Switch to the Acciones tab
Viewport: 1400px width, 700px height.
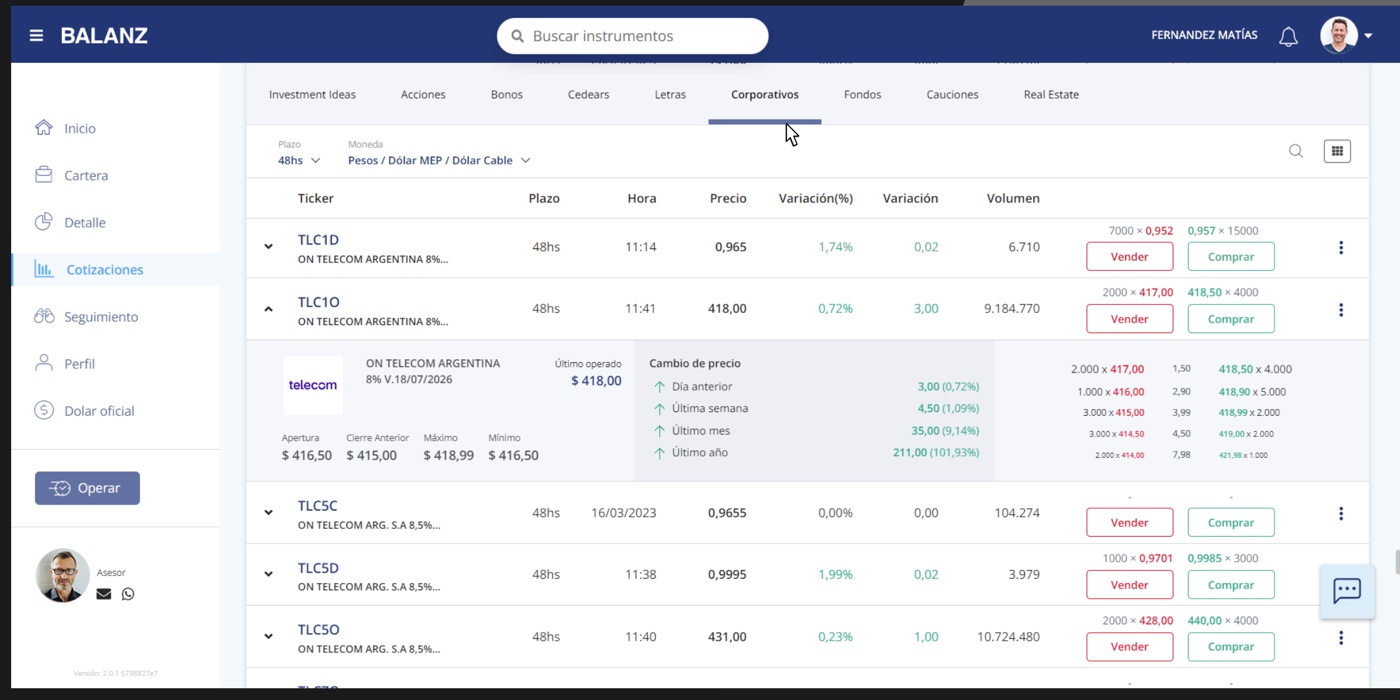point(423,94)
